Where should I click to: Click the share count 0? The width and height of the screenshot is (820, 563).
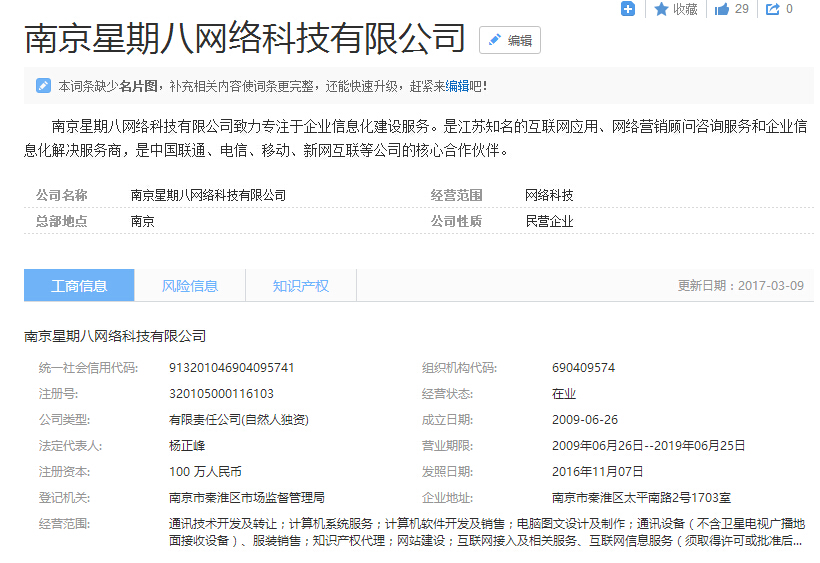789,9
